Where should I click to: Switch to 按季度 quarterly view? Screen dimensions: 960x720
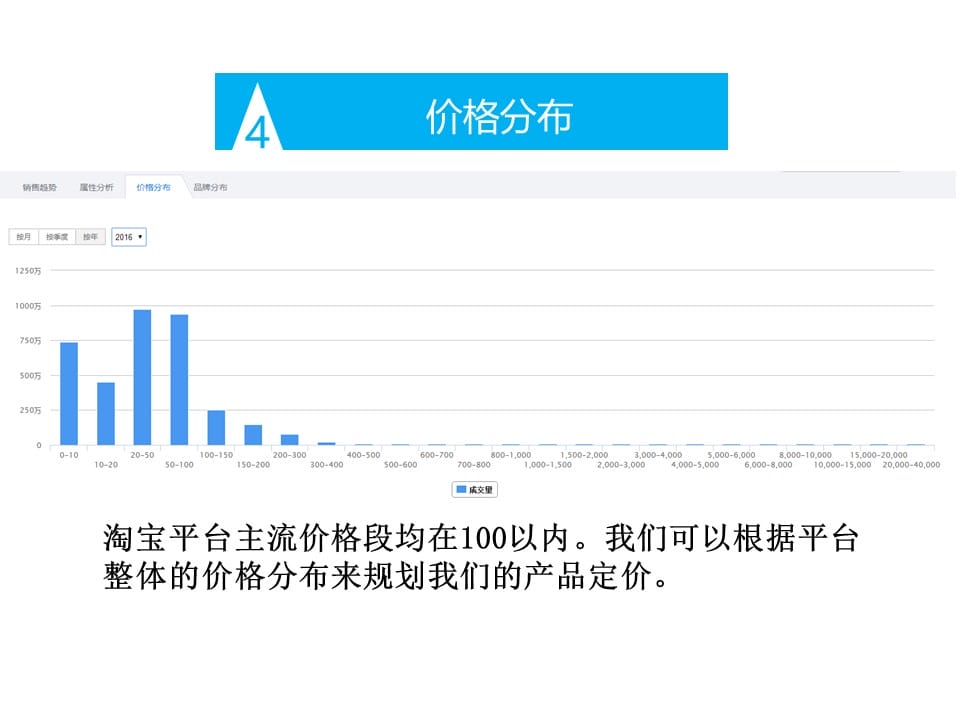[57, 237]
